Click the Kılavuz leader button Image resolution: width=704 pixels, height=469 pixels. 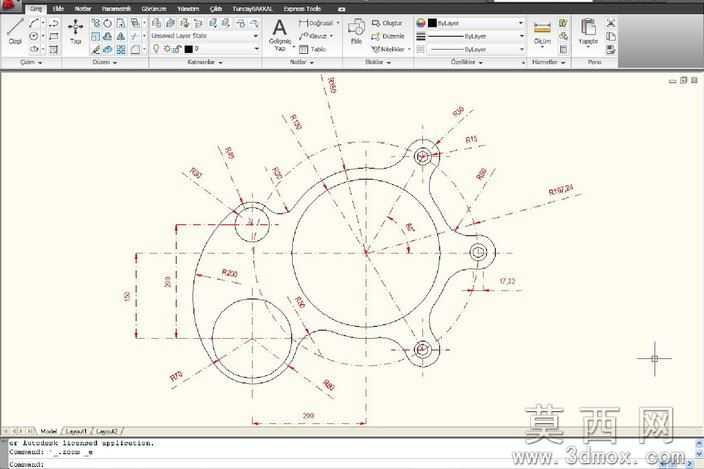pos(313,36)
